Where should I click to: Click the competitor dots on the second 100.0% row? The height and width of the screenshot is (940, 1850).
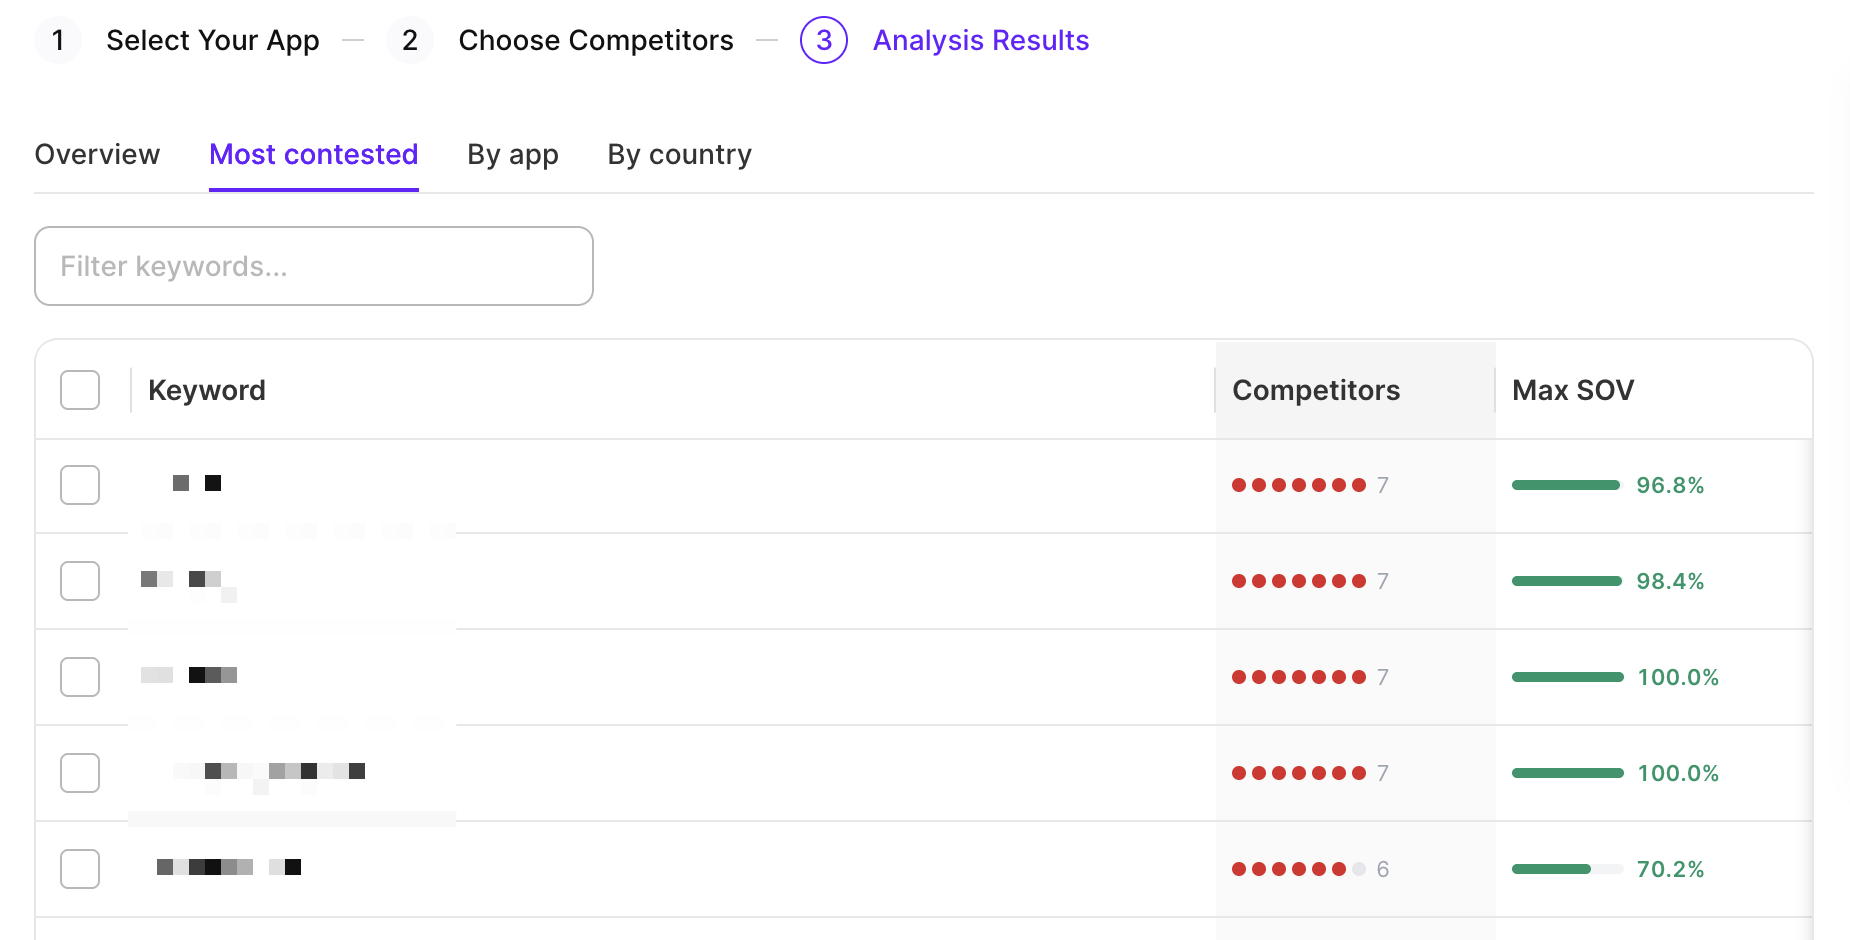pyautogui.click(x=1300, y=773)
